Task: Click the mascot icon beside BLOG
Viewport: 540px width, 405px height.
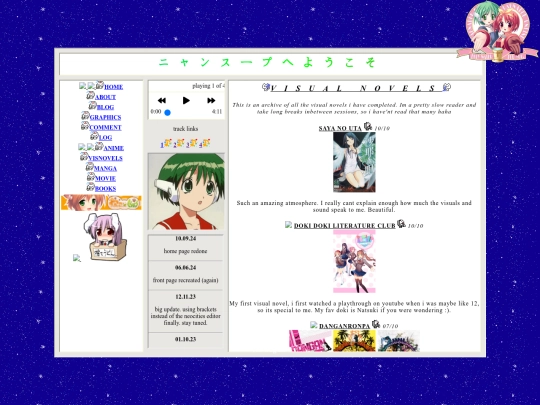Action: (93, 105)
